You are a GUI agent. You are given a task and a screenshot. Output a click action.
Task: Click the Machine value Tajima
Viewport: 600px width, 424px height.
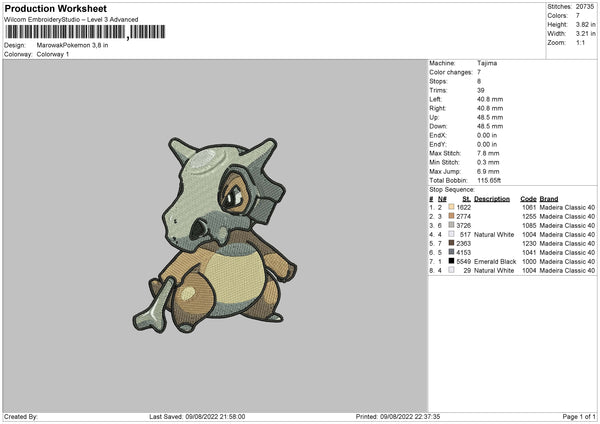point(487,63)
